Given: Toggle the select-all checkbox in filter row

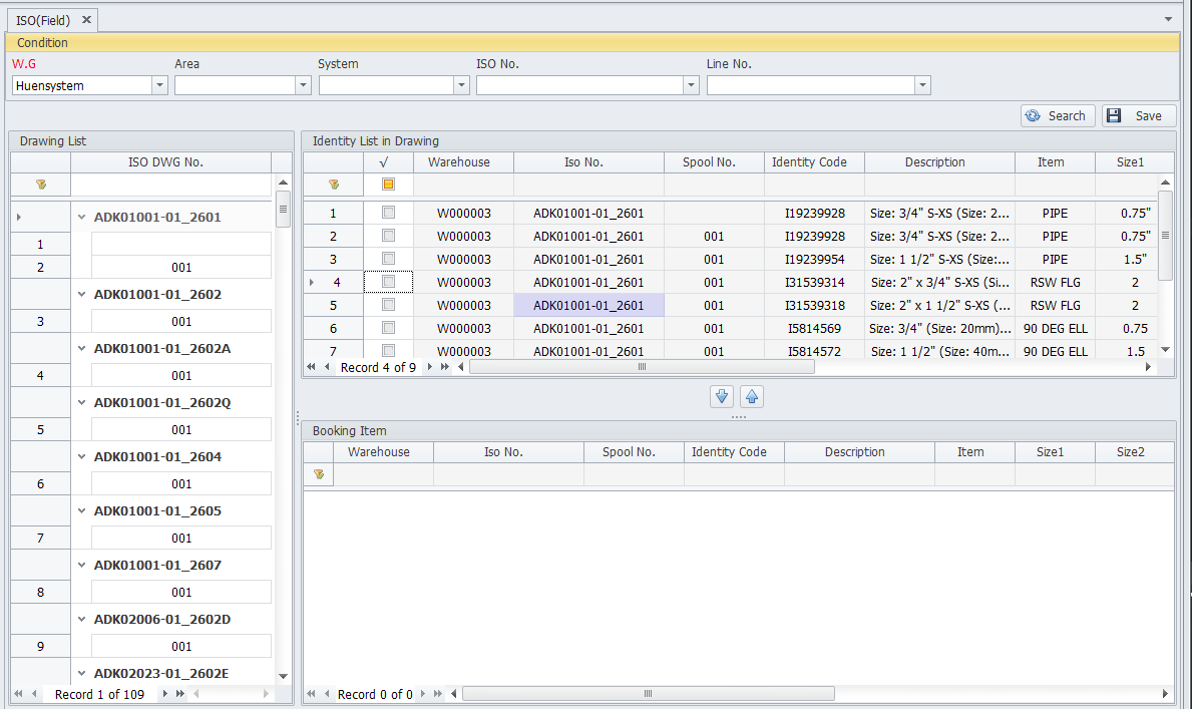Looking at the screenshot, I should 388,185.
